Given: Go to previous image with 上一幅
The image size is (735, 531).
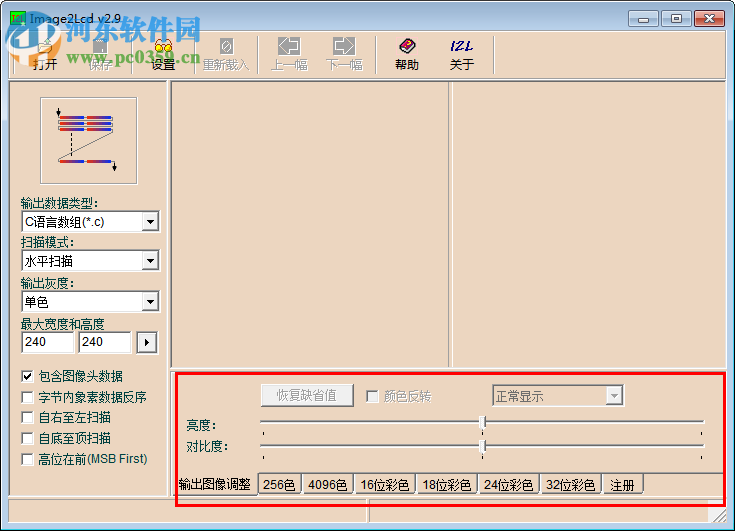Looking at the screenshot, I should (289, 54).
